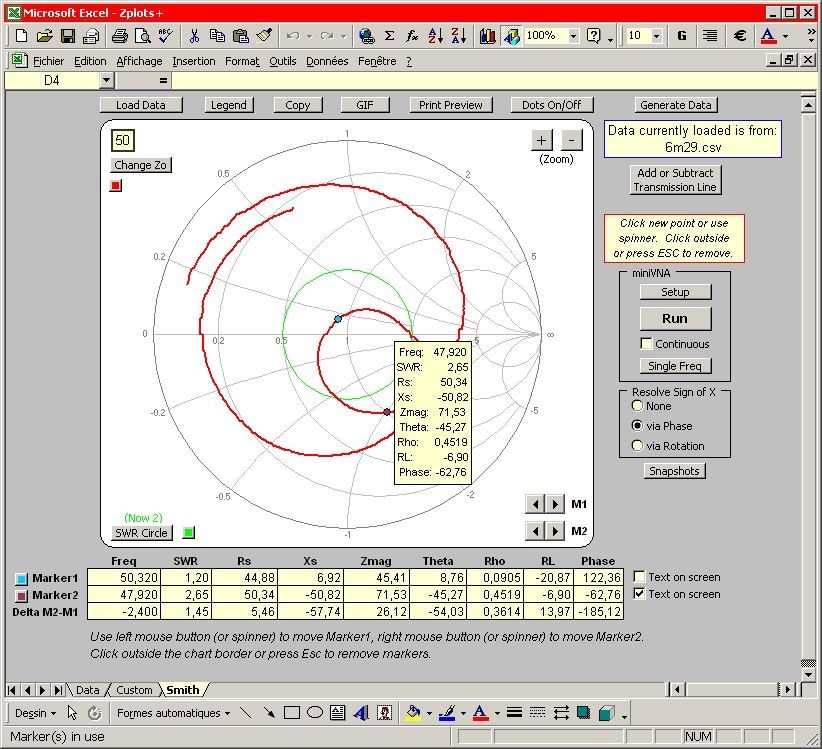
Task: Move M1 marker right with spinner arrow
Action: [x=555, y=504]
